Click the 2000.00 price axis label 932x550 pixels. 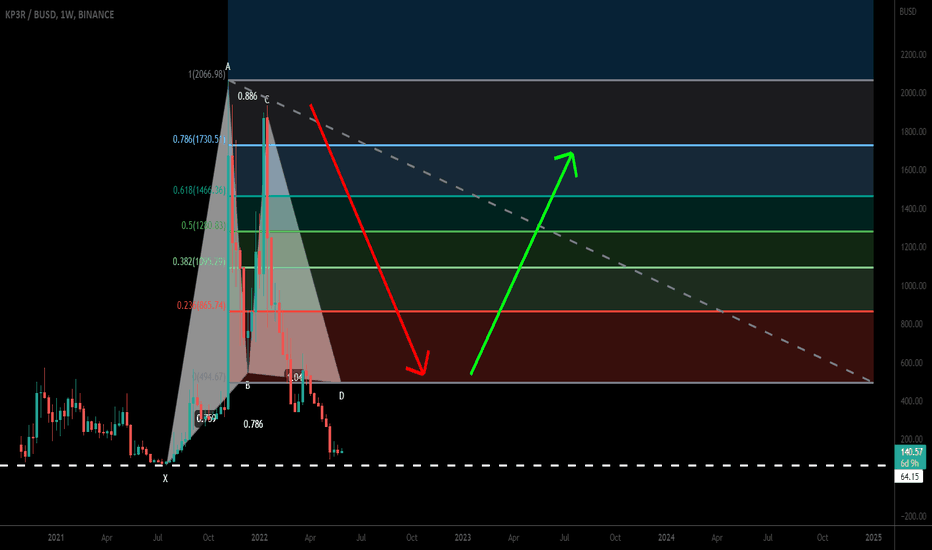[913, 93]
